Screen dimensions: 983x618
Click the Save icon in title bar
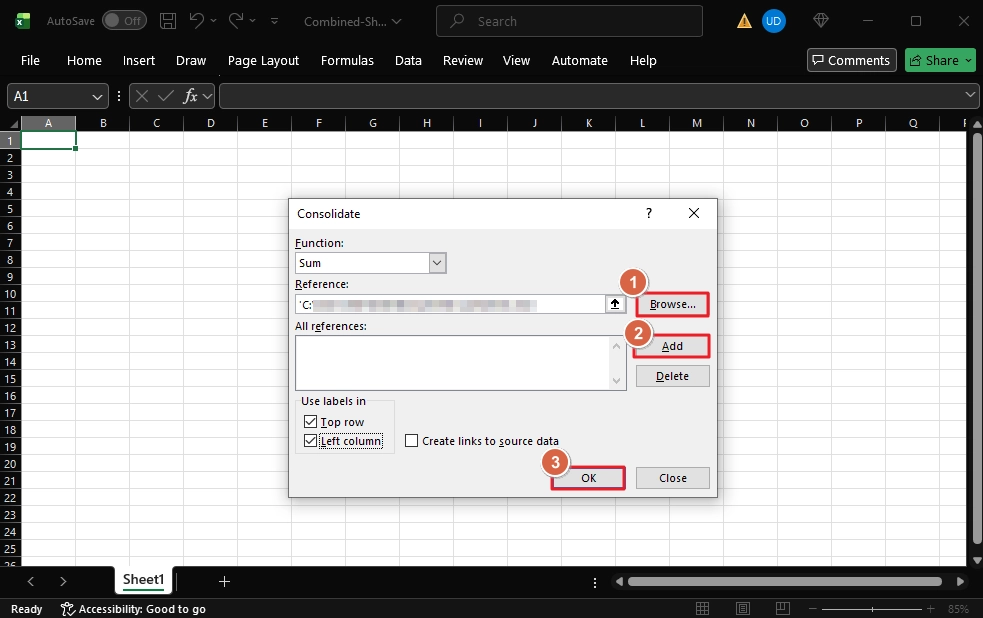(168, 21)
